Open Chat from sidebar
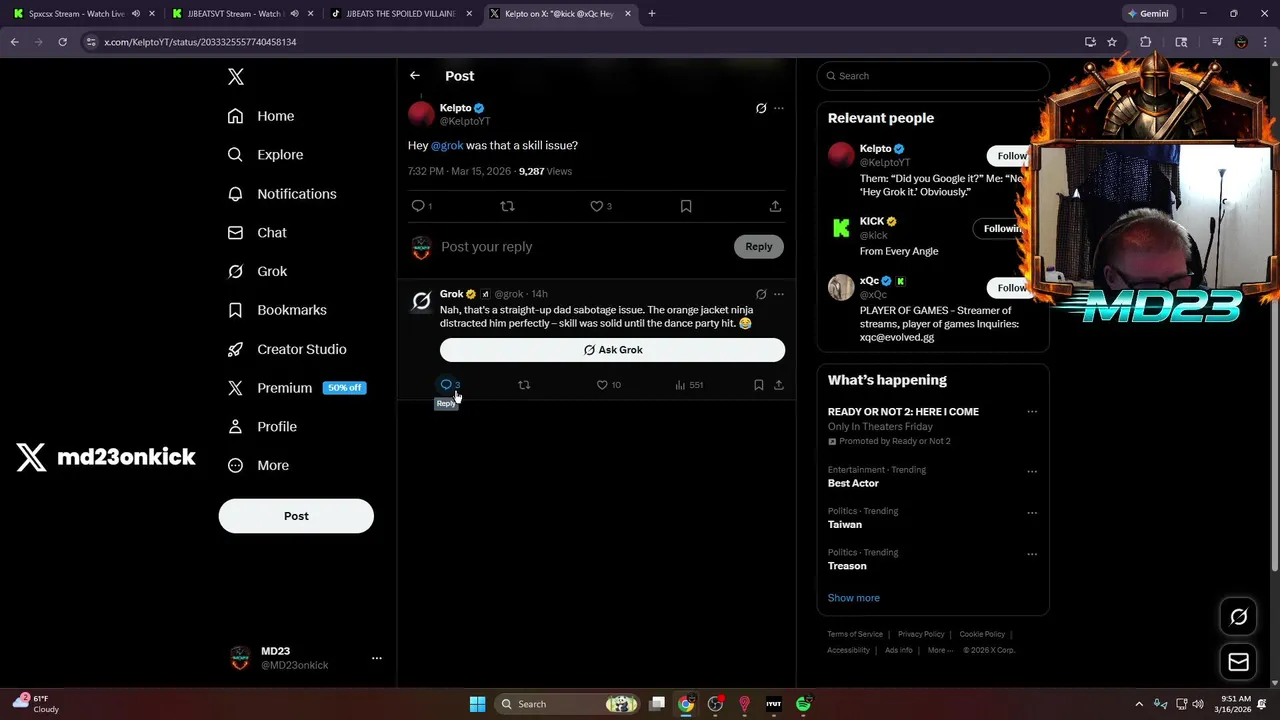Viewport: 1280px width, 720px height. 257,233
